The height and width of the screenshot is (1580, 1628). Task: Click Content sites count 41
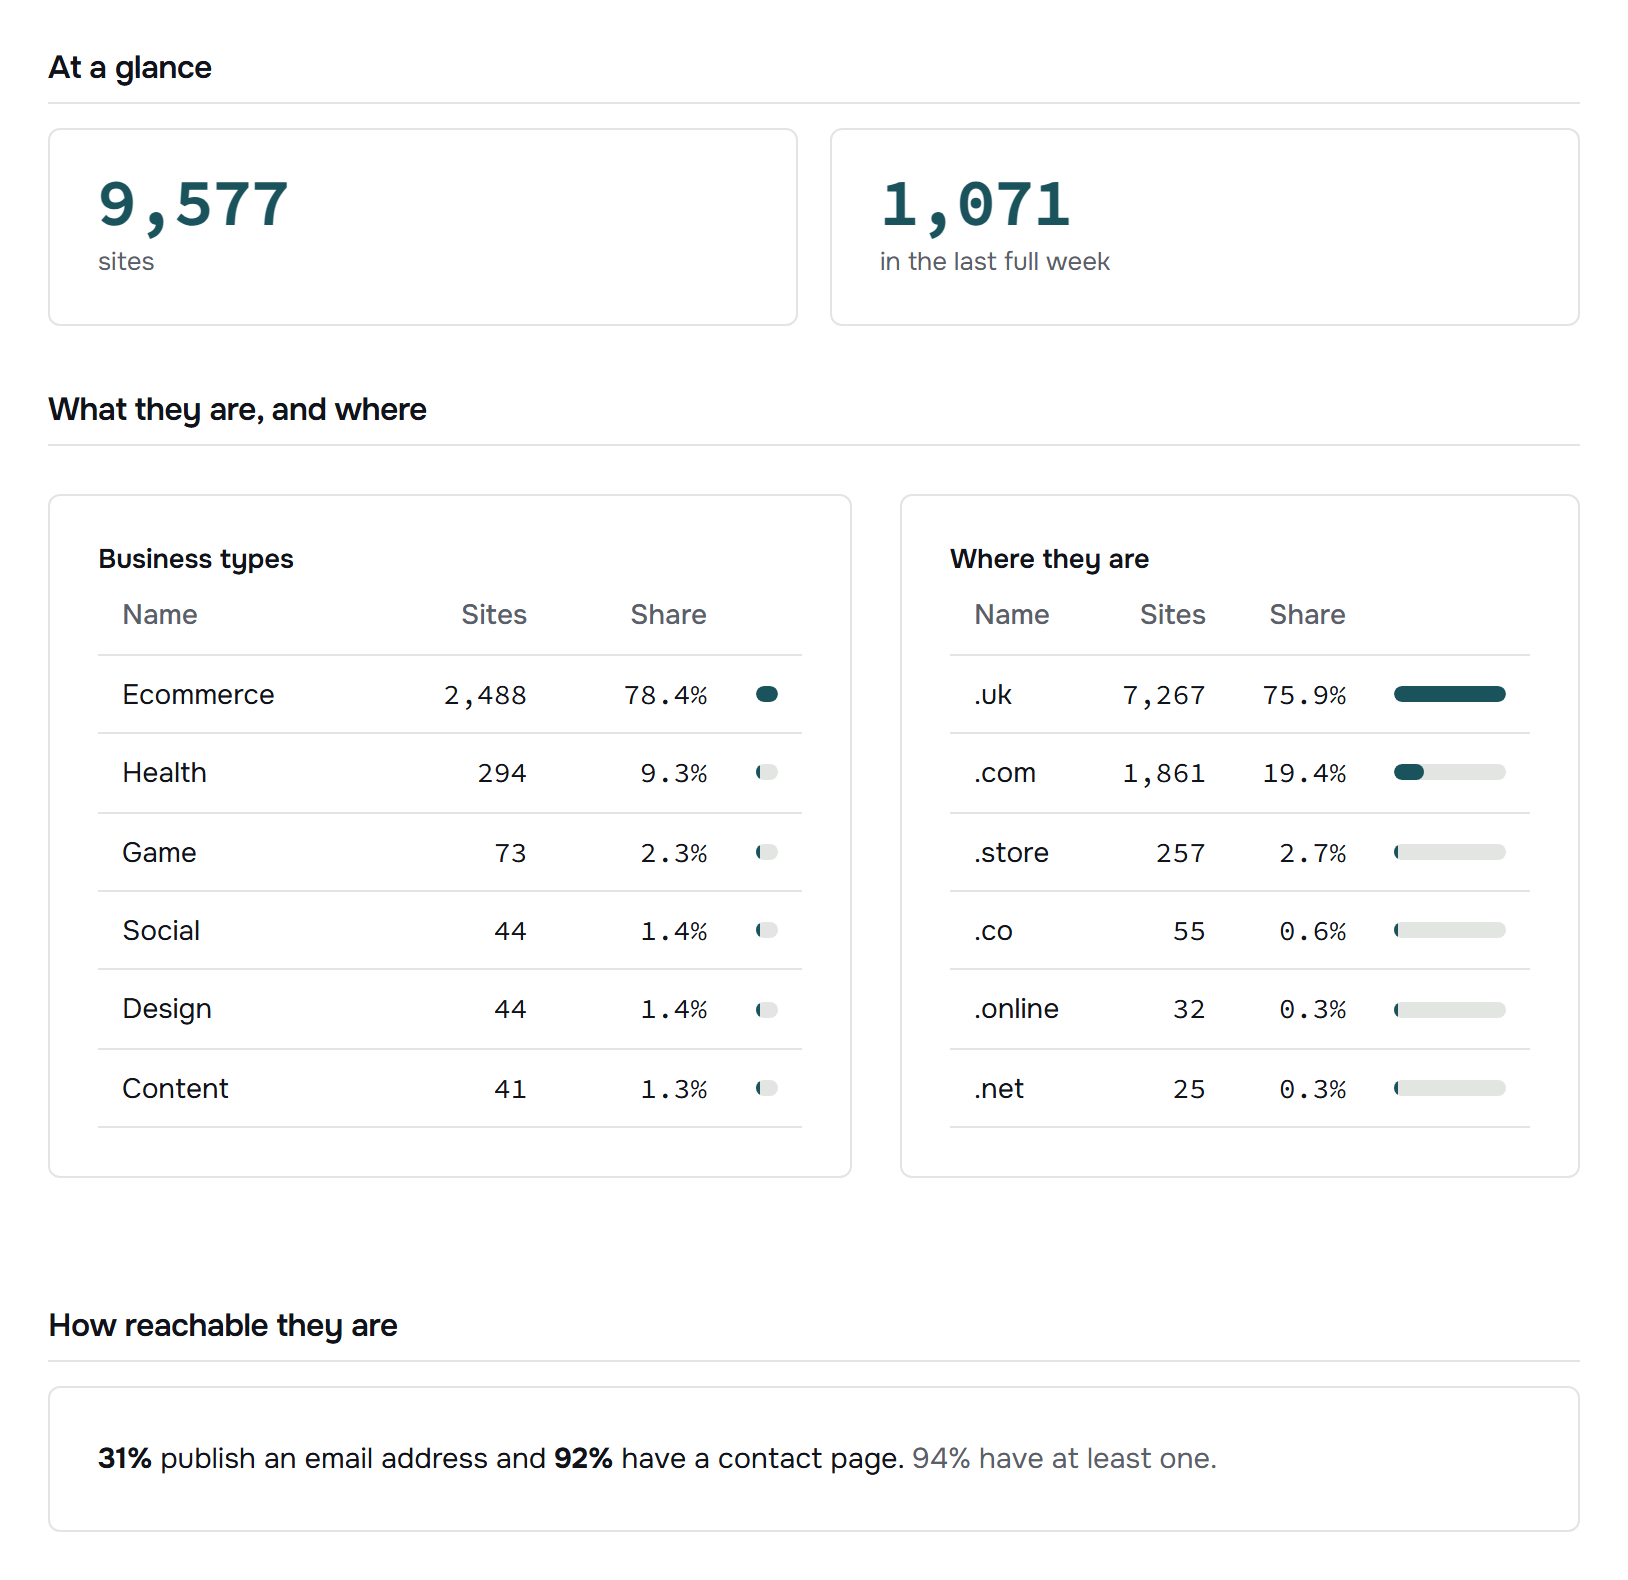click(510, 1089)
